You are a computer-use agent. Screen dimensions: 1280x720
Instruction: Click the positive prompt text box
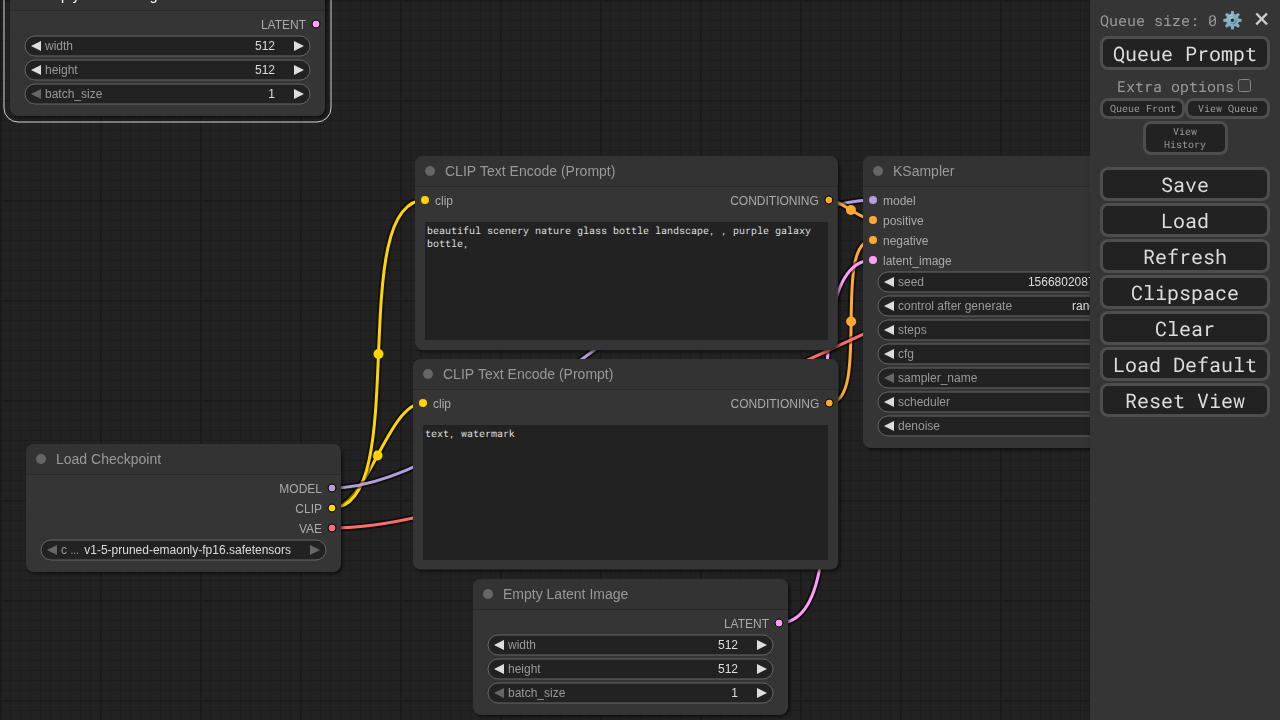626,280
